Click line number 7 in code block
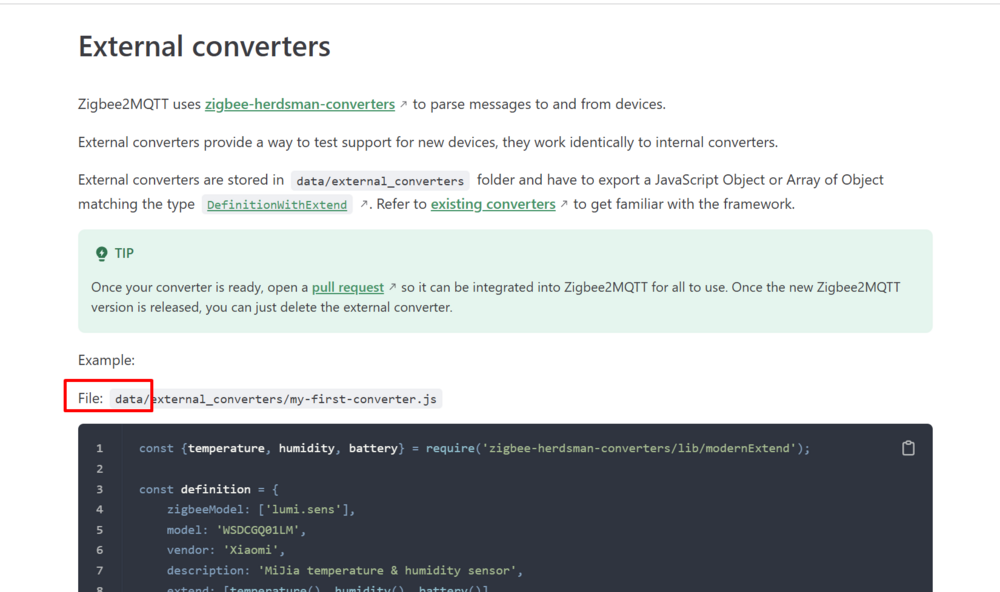 [100, 570]
